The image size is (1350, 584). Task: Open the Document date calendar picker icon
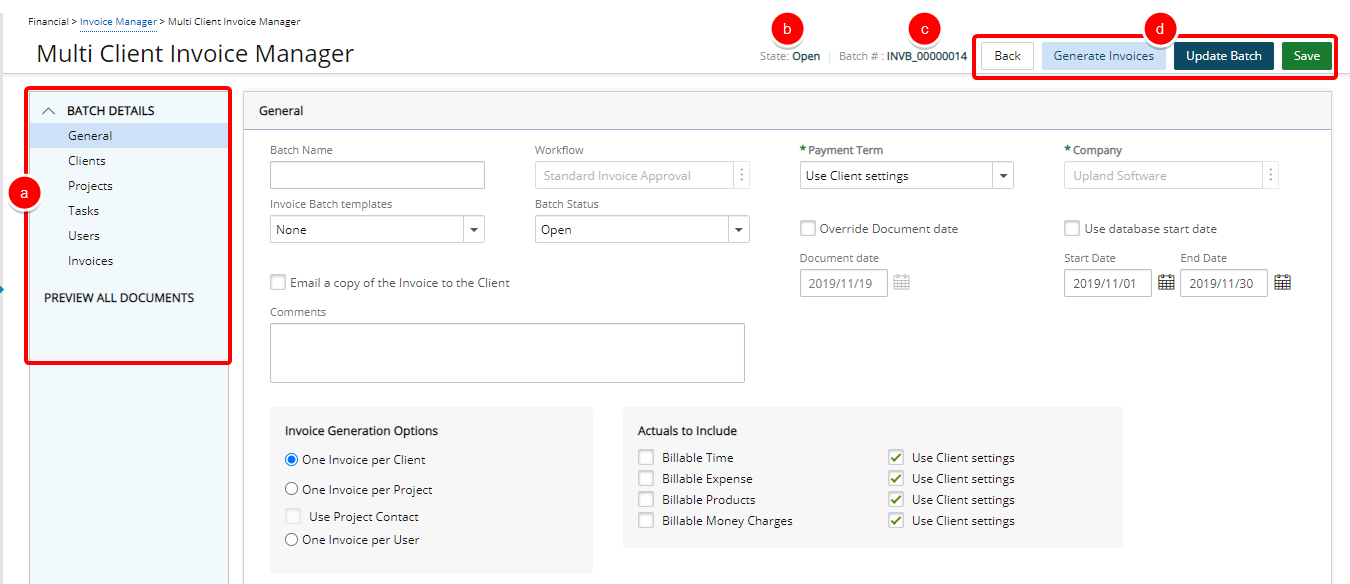click(x=901, y=283)
